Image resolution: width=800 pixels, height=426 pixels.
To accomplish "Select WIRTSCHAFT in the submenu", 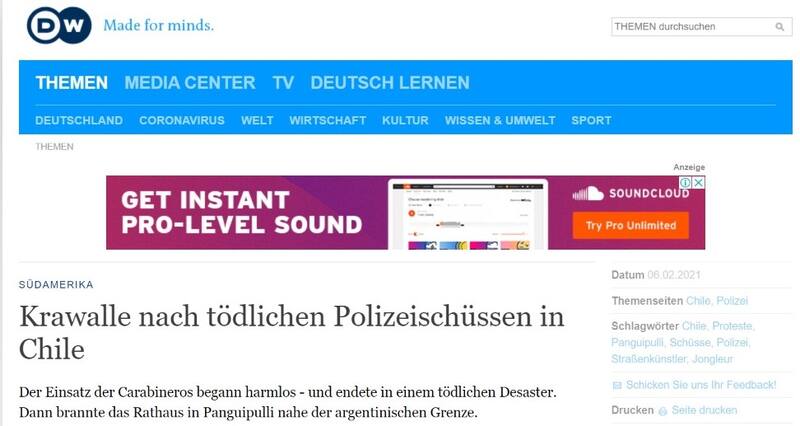I will (327, 121).
